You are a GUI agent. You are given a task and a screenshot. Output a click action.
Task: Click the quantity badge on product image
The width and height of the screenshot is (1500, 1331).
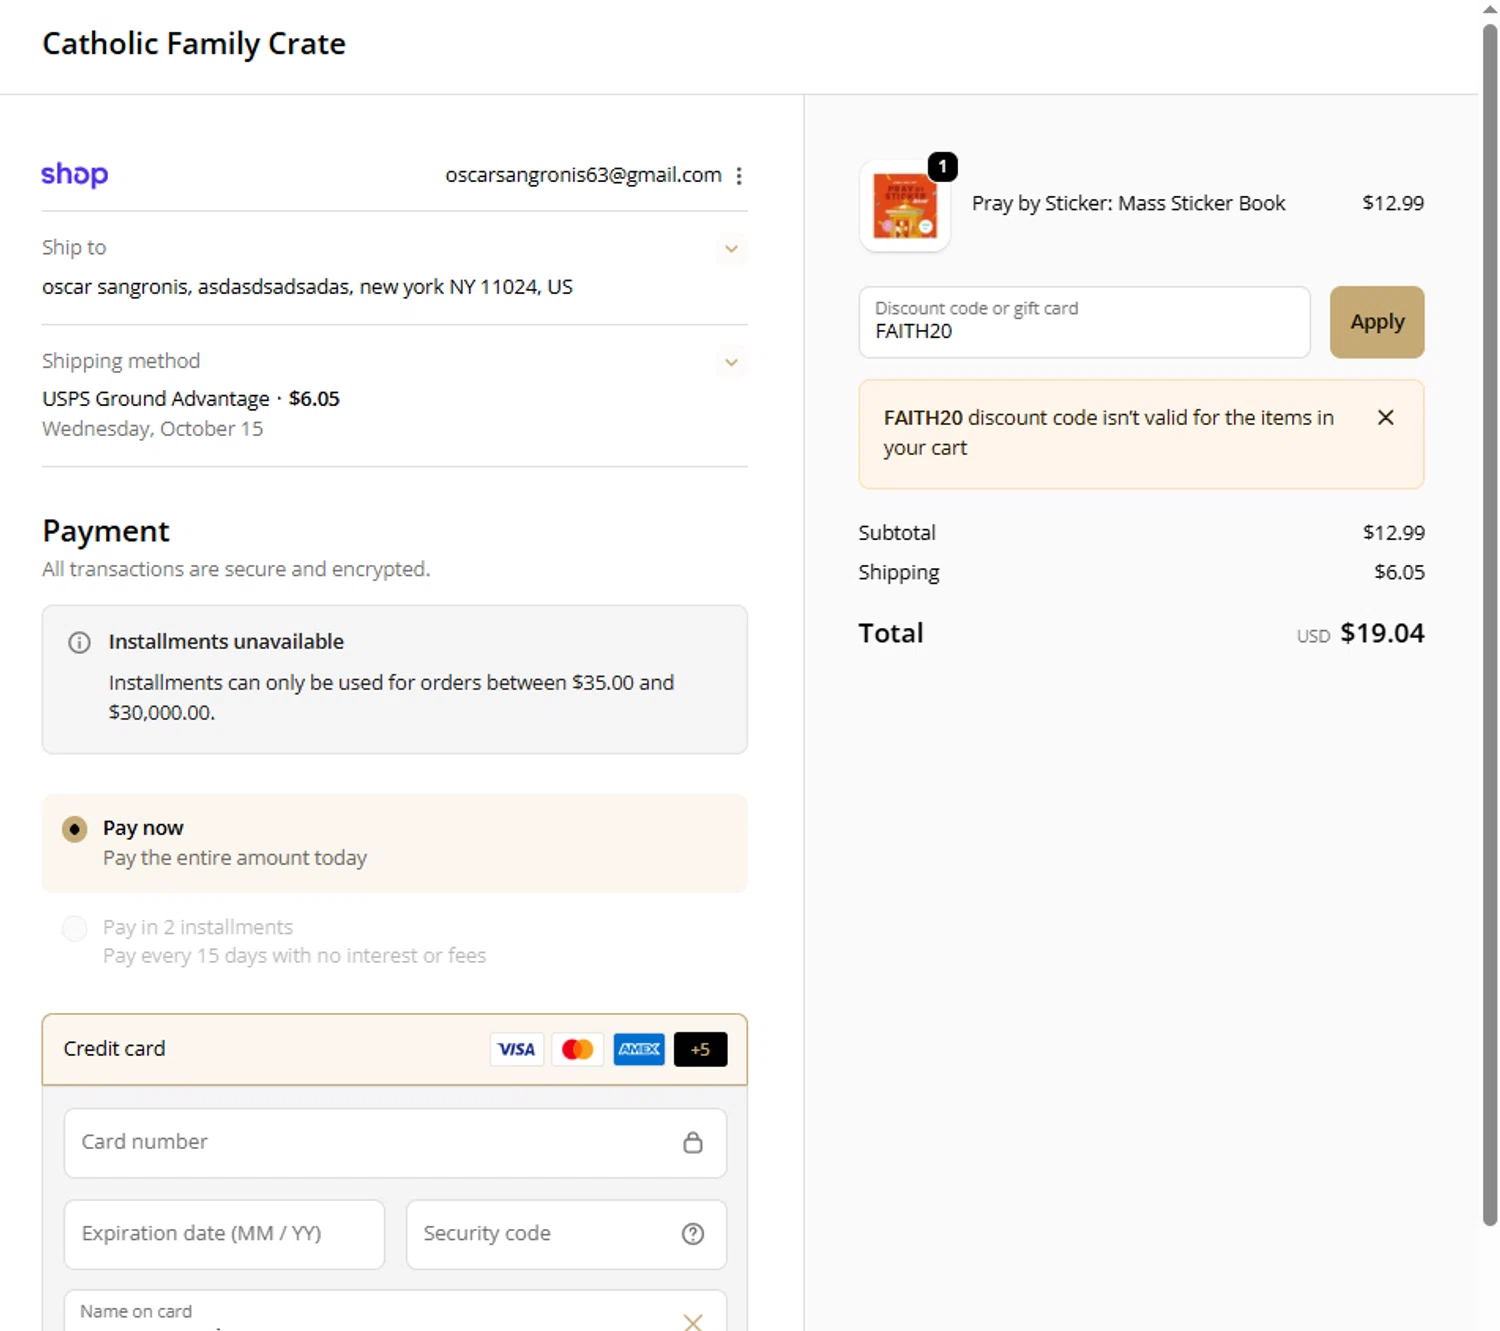pyautogui.click(x=942, y=167)
